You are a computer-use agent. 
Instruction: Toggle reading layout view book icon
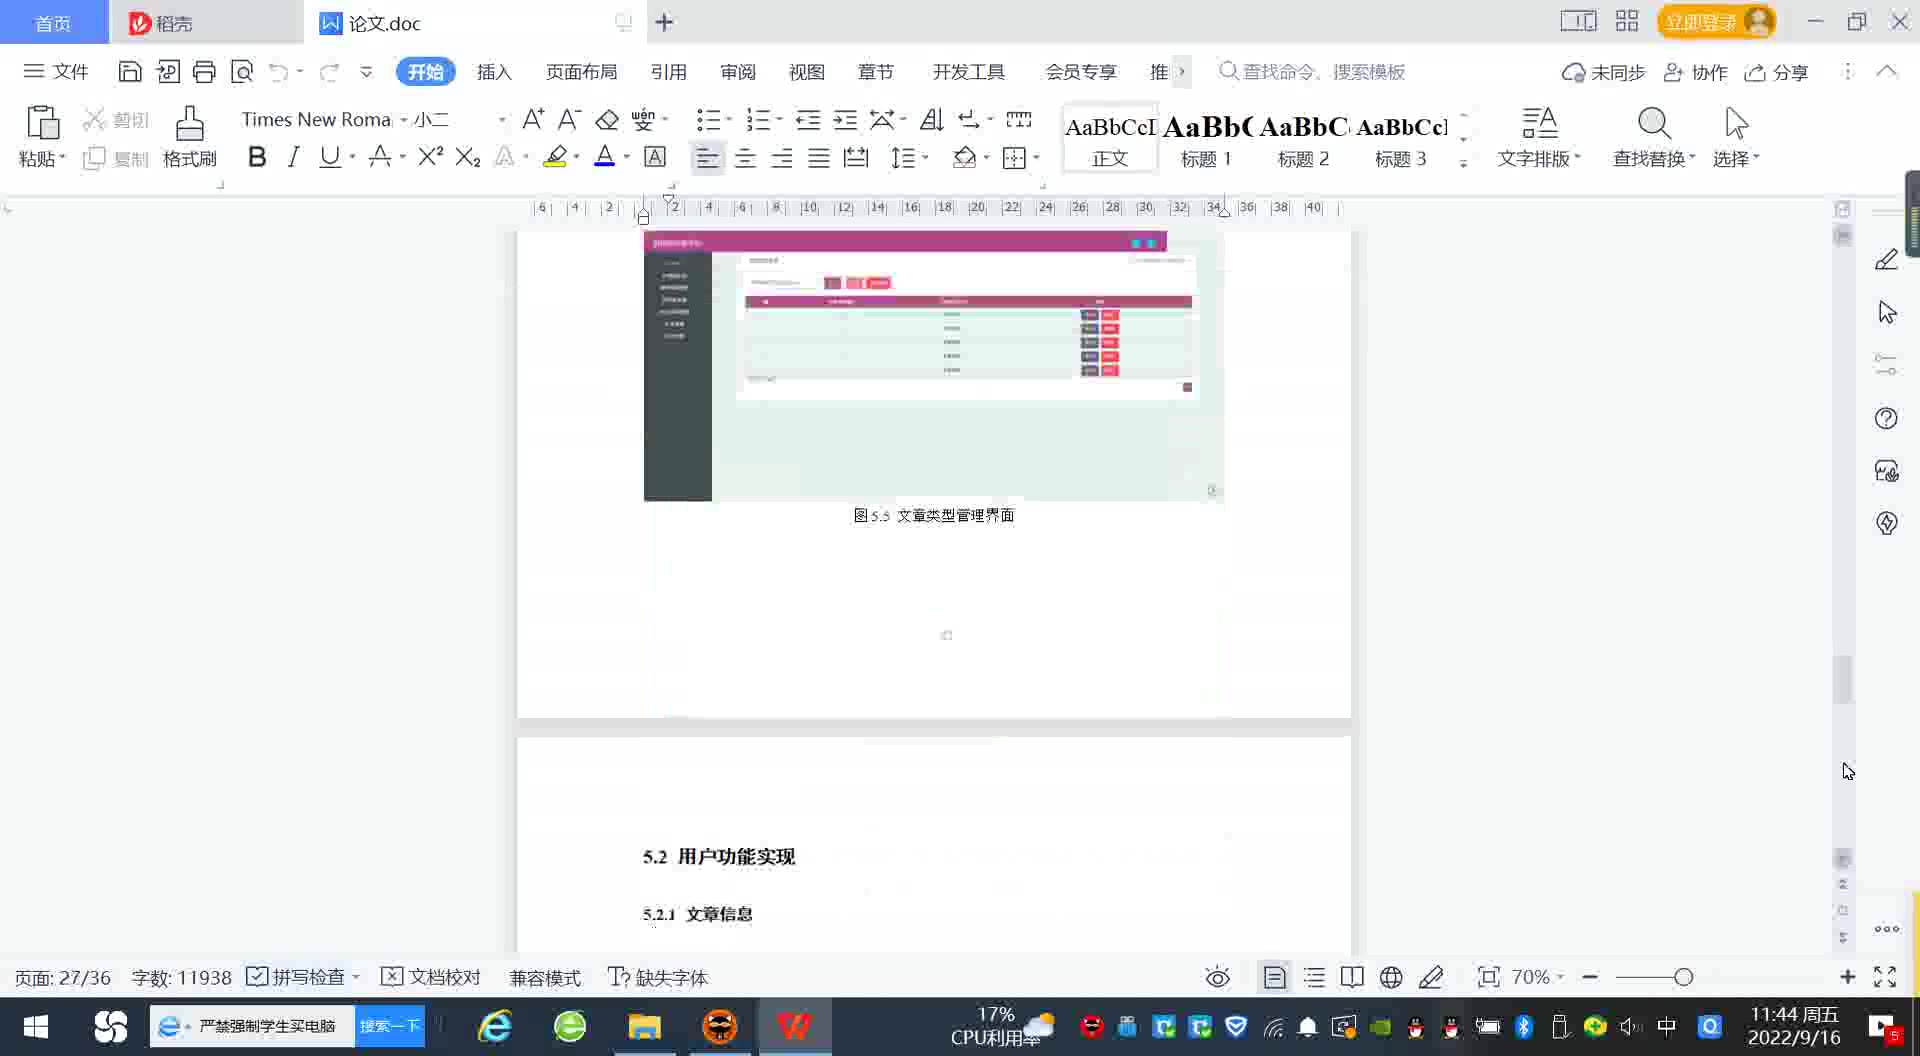pyautogui.click(x=1352, y=977)
